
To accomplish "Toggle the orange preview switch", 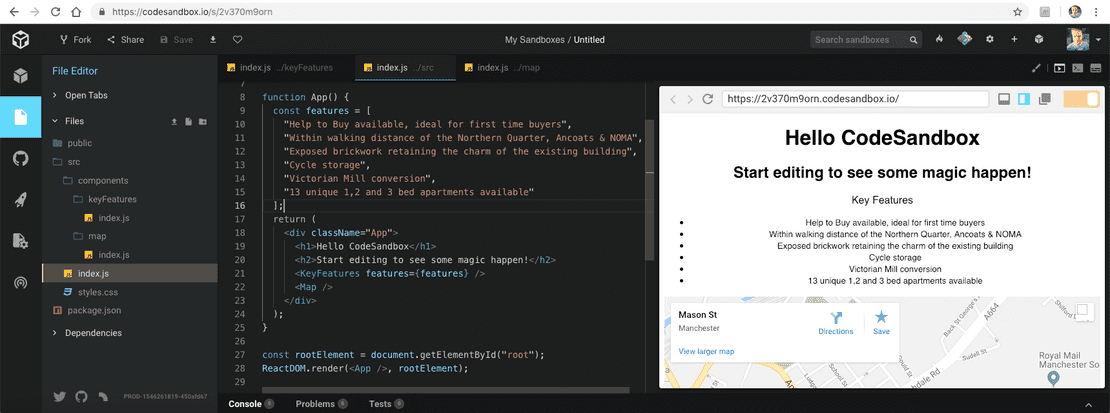I will [x=1081, y=99].
